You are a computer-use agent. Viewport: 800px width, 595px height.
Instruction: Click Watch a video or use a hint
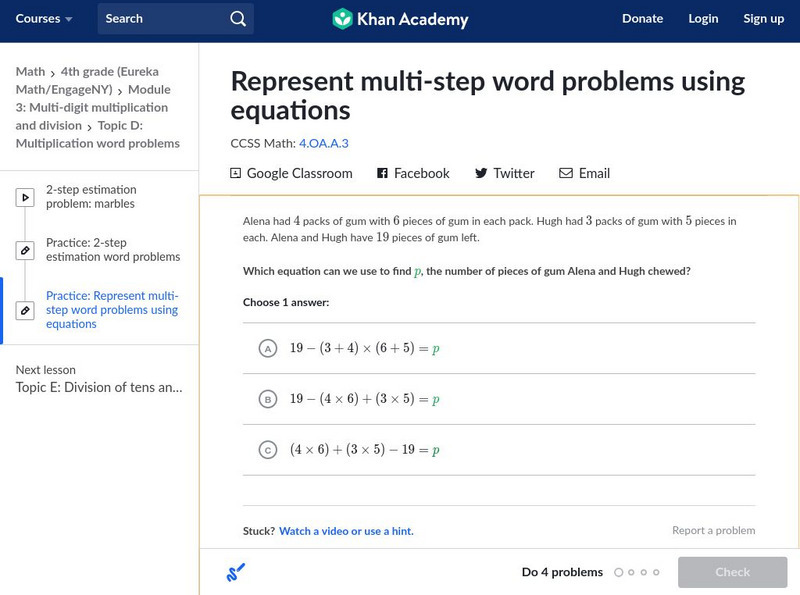(x=346, y=531)
